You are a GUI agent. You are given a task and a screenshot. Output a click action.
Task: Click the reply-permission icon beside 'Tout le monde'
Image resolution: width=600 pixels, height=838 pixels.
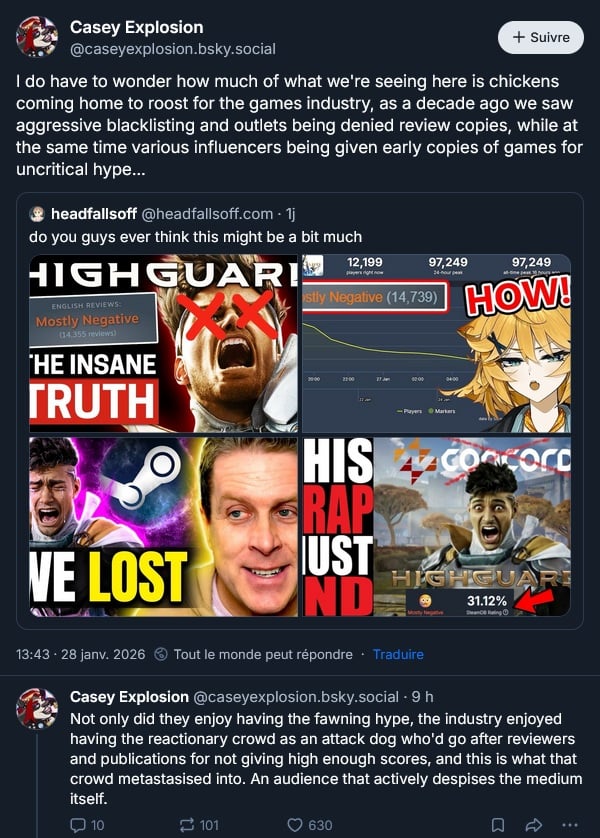pos(161,654)
